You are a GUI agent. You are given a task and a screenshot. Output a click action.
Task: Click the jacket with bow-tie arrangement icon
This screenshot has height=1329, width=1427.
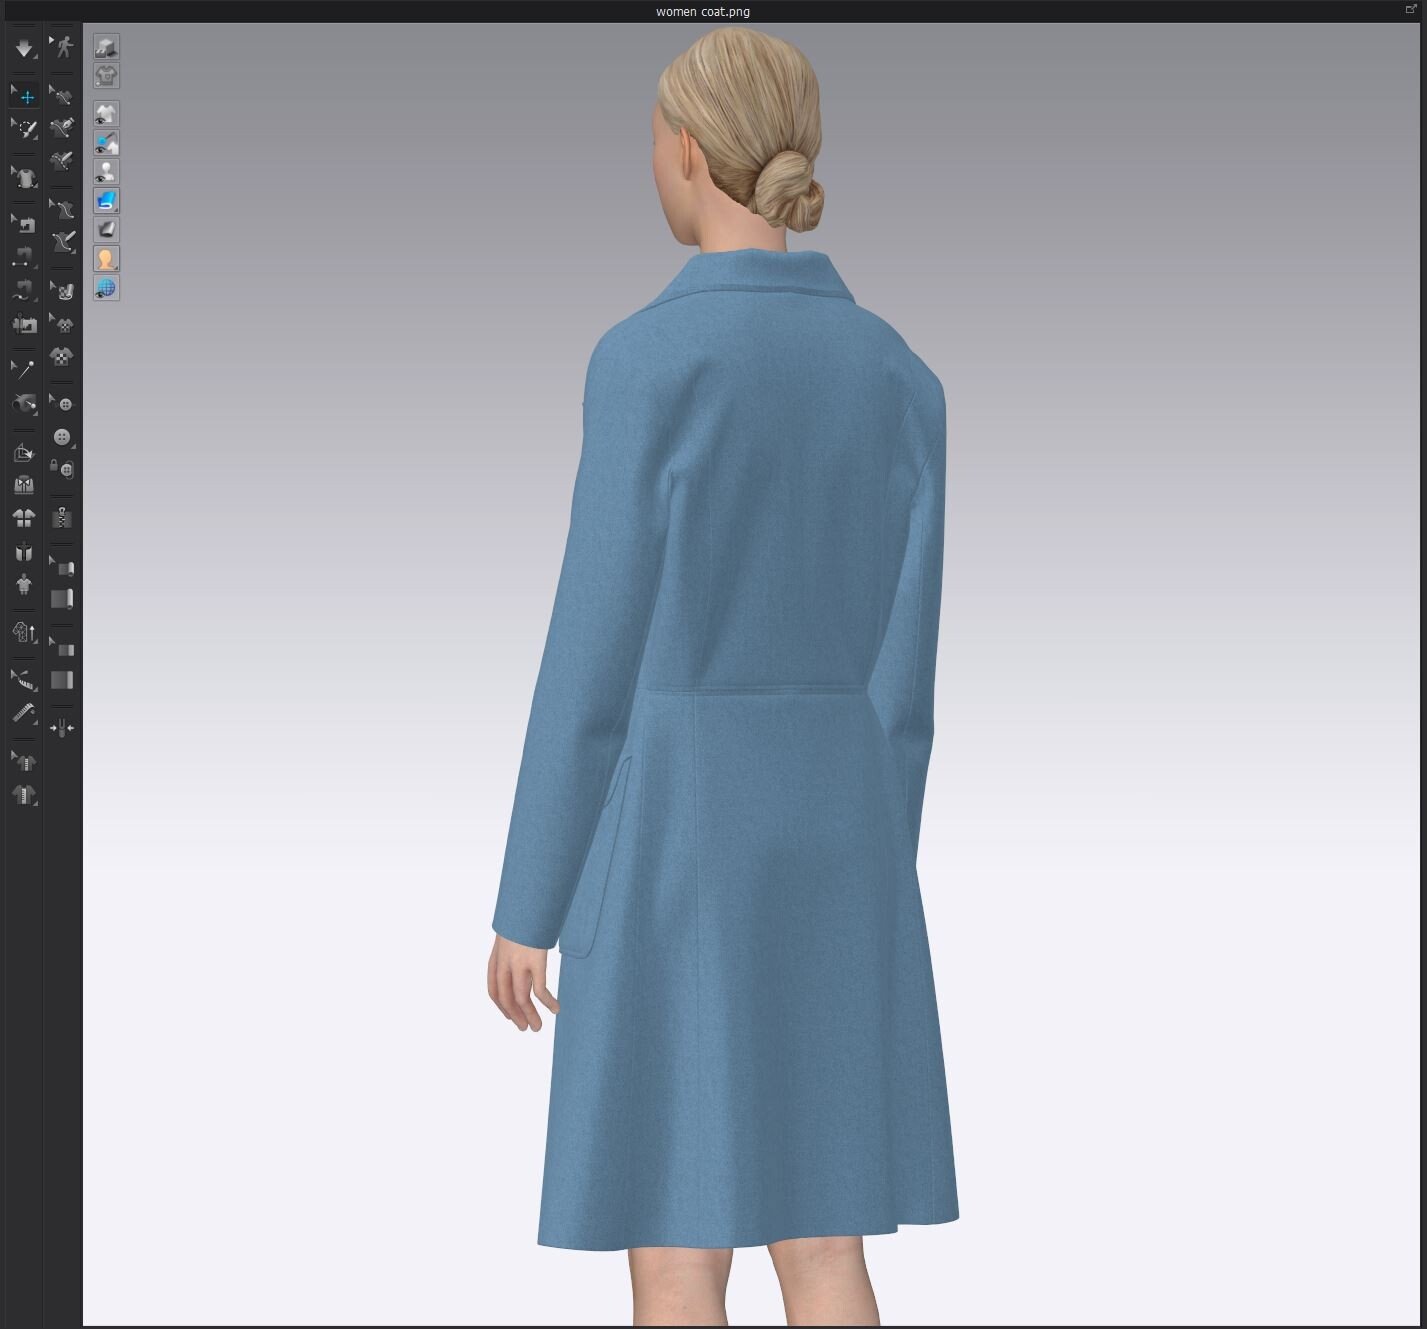click(x=24, y=485)
